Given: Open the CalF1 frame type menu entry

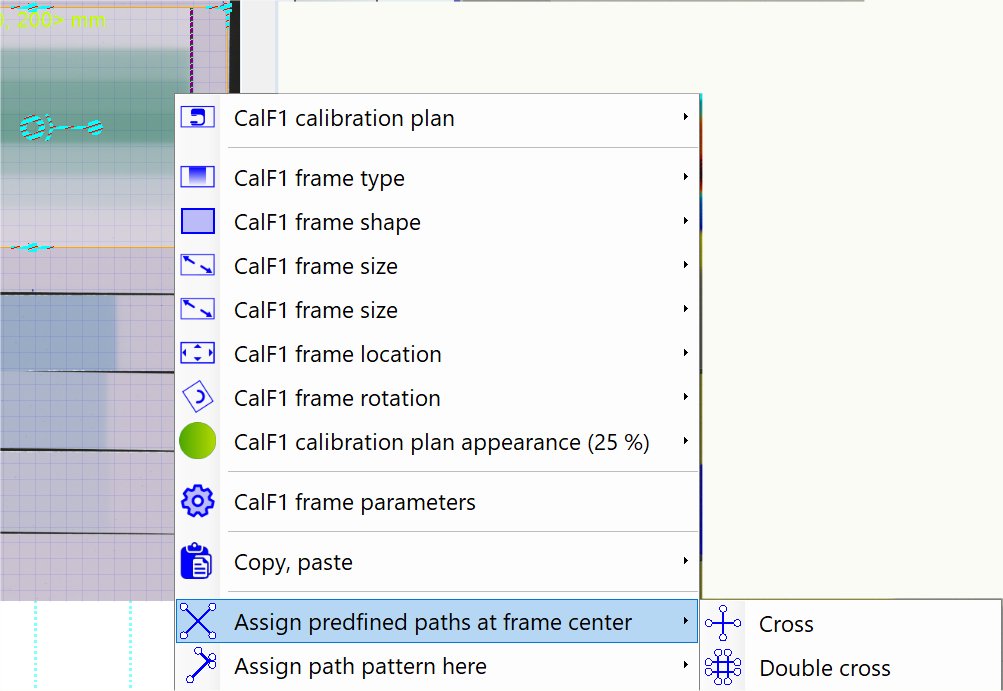Looking at the screenshot, I should 319,178.
